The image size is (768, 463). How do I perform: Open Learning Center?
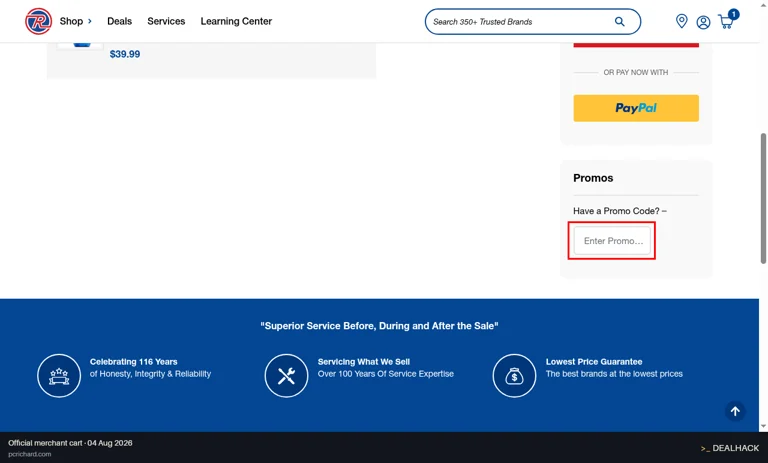(236, 21)
